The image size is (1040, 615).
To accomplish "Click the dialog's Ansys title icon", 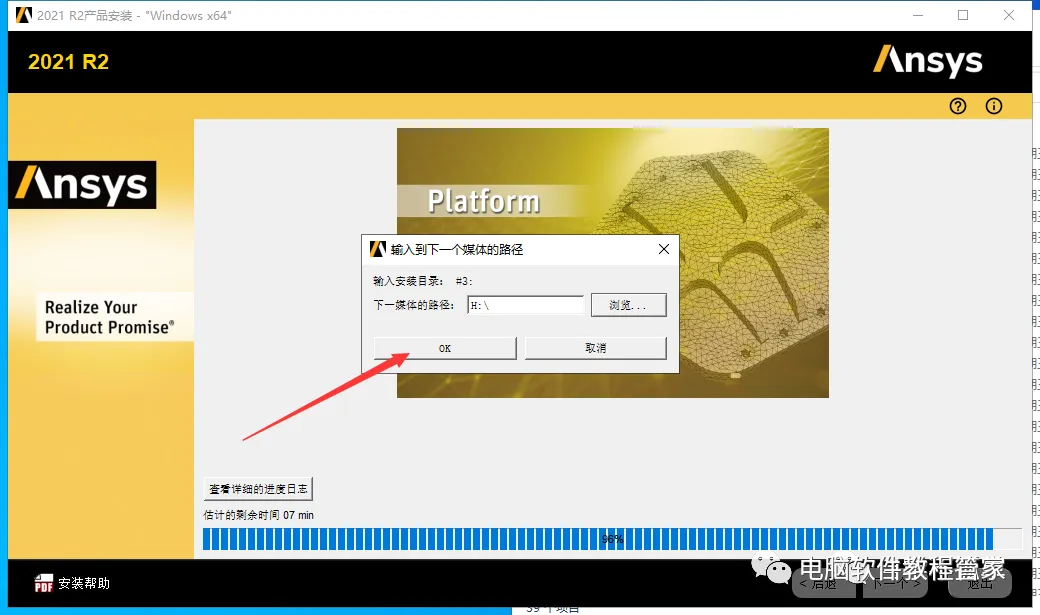I will click(x=377, y=249).
